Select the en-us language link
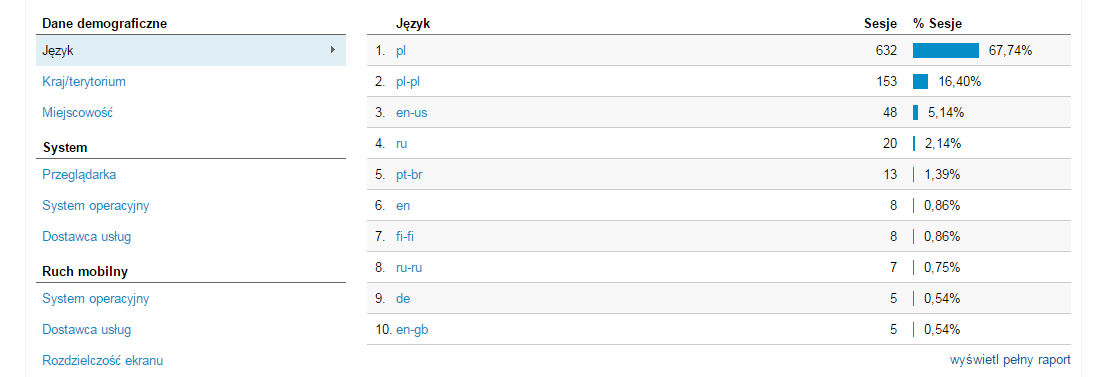Image resolution: width=1104 pixels, height=377 pixels. [411, 113]
